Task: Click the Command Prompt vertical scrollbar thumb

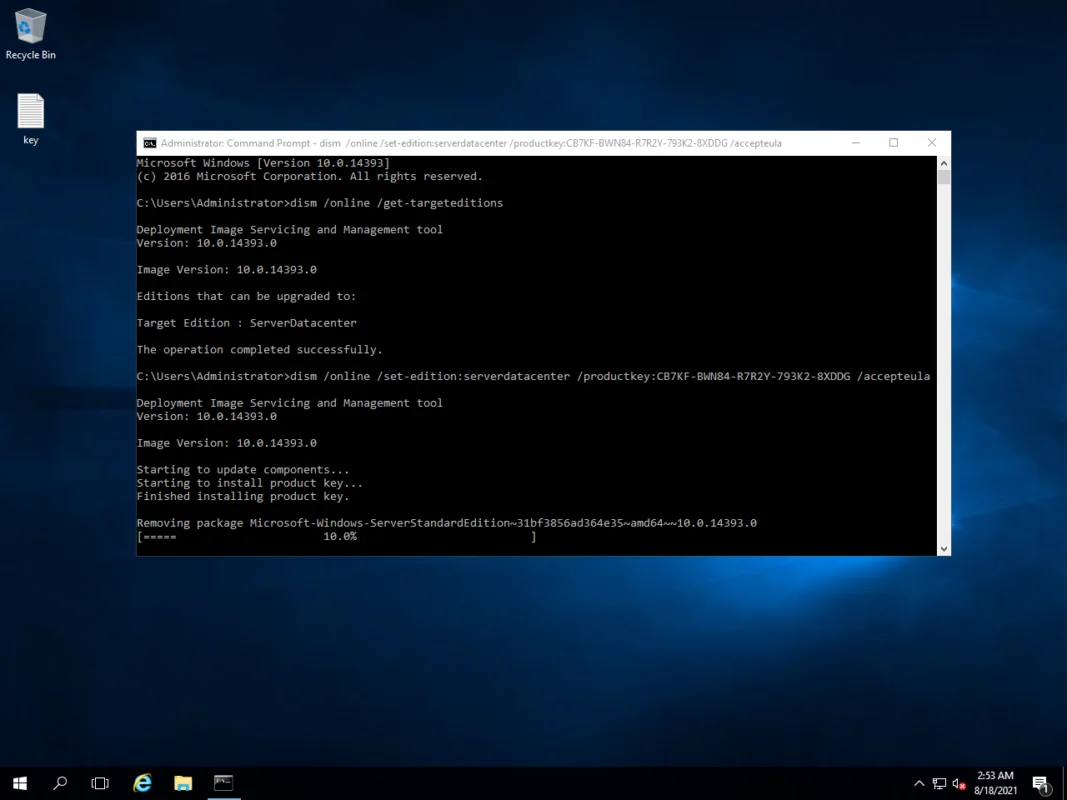Action: [x=943, y=178]
